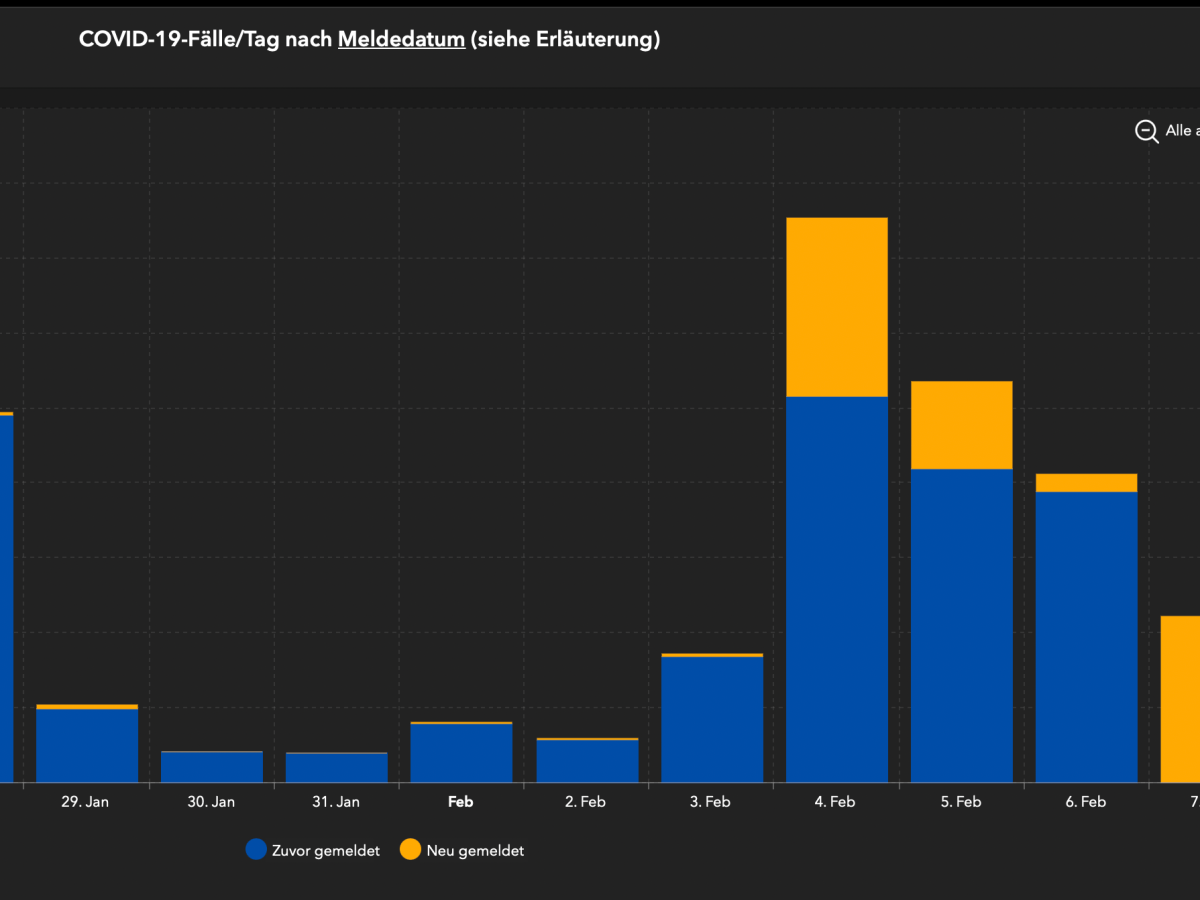This screenshot has width=1200, height=900.
Task: Click the orange 7. Feb bar at right edge
Action: click(1181, 699)
